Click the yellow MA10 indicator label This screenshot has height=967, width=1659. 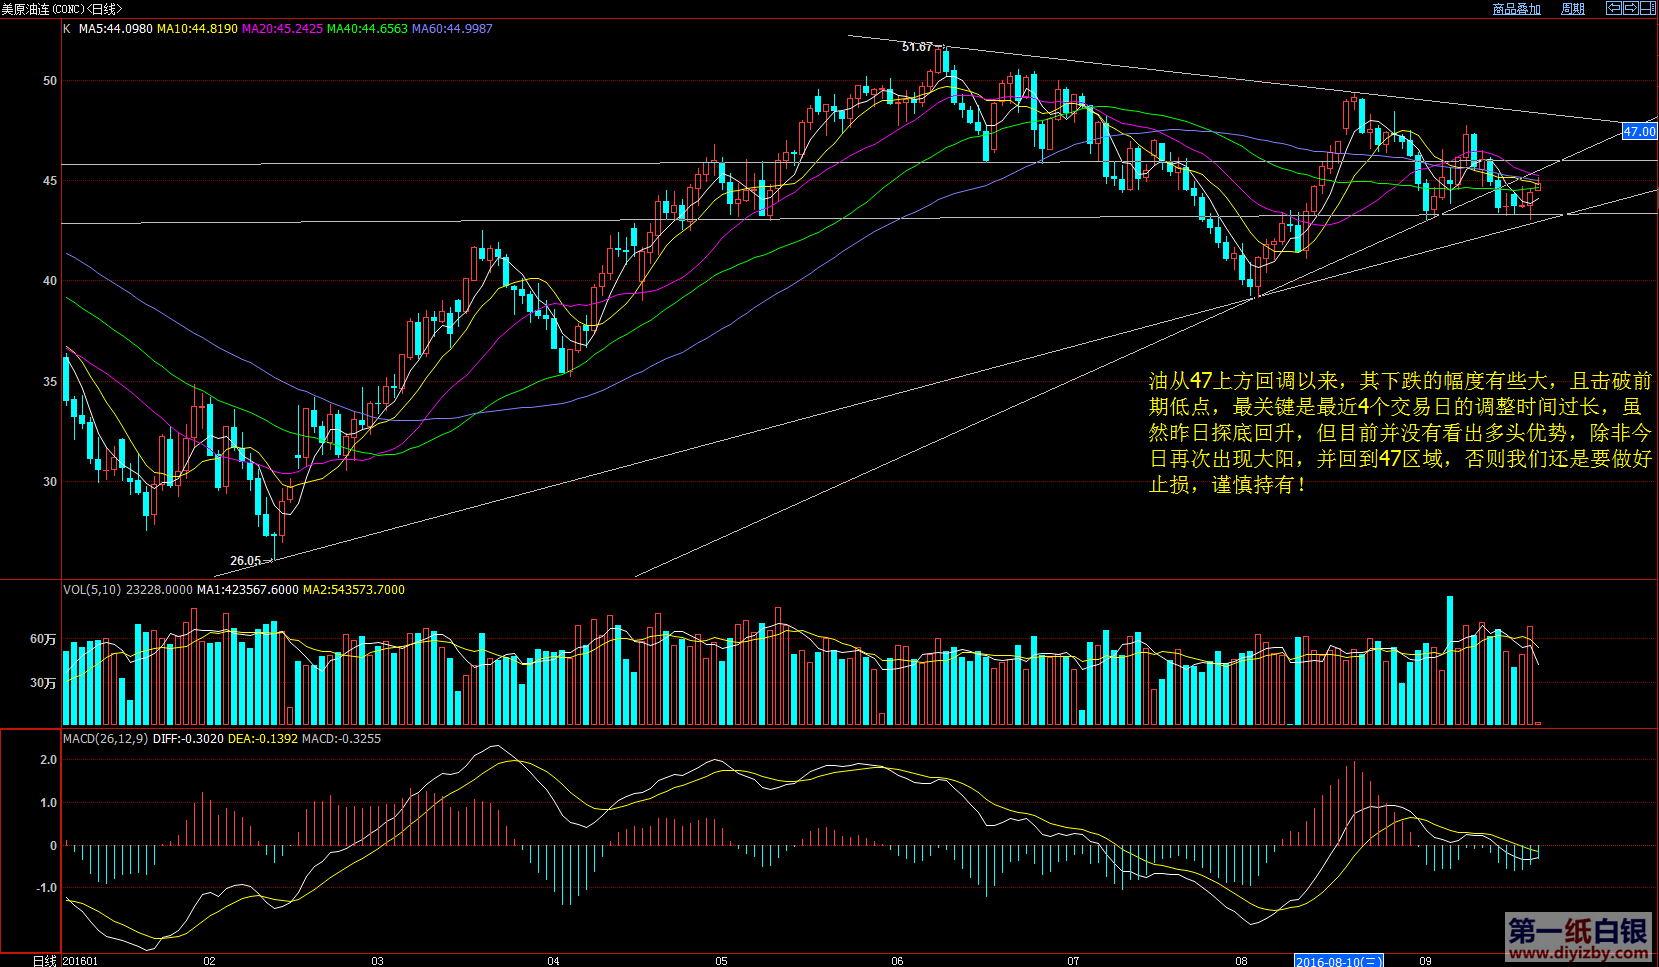(x=197, y=29)
